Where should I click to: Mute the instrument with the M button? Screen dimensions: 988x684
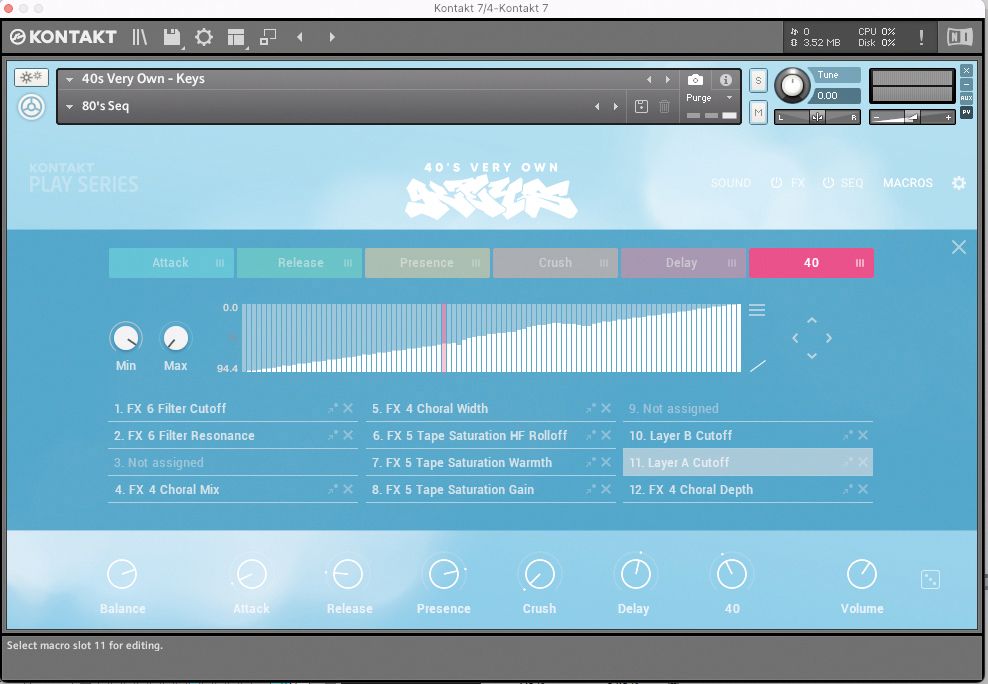coord(757,113)
